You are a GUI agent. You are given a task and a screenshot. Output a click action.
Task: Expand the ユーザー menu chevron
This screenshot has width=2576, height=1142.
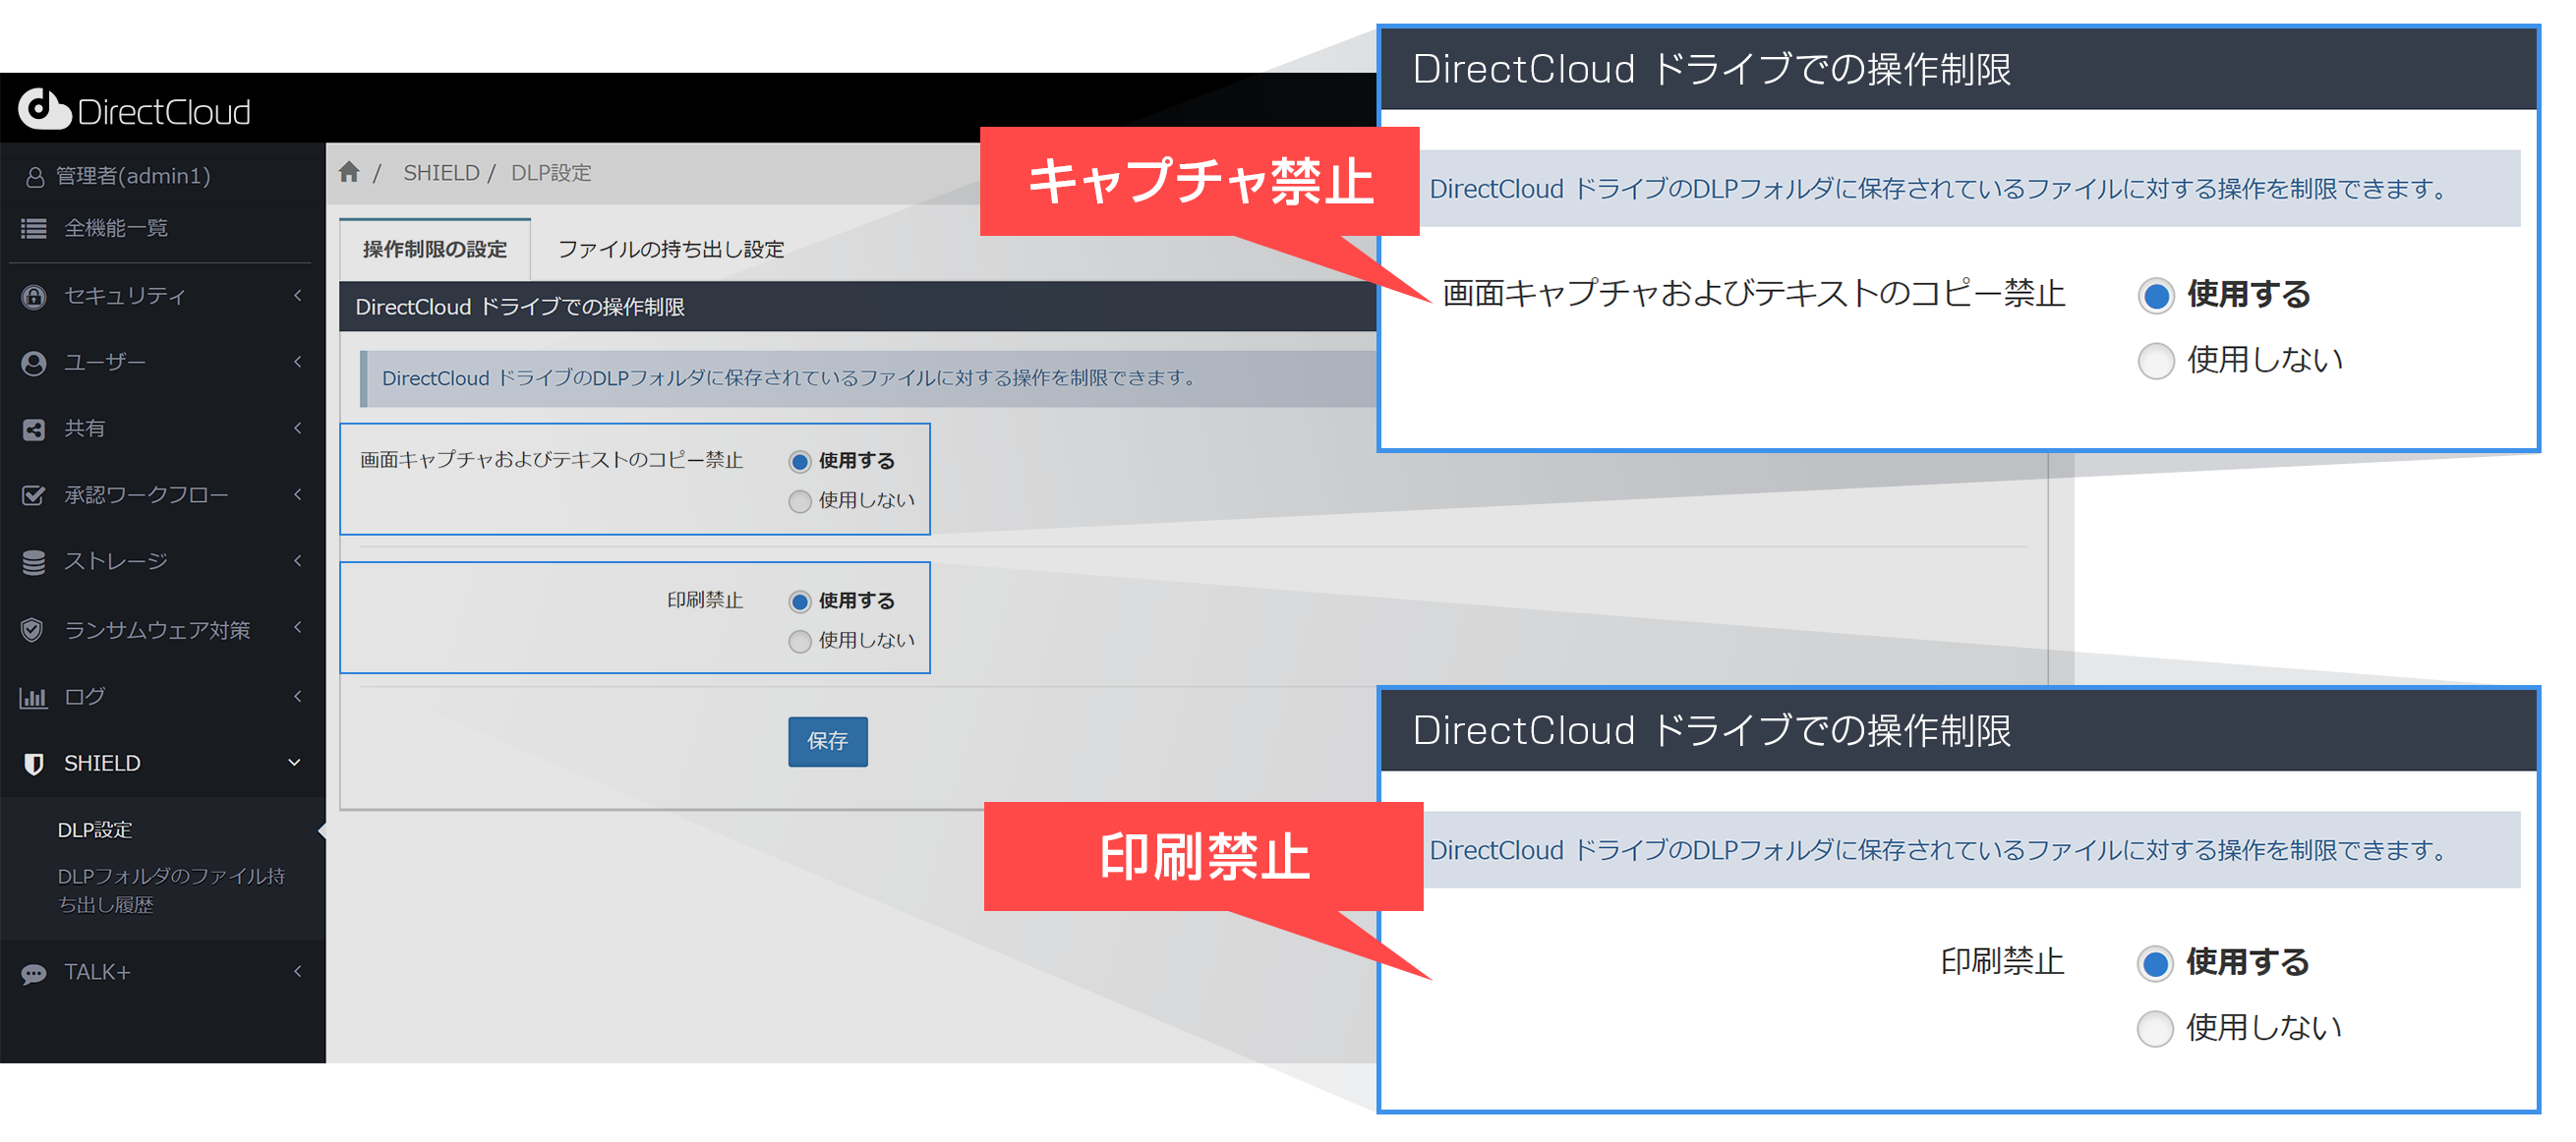point(297,361)
